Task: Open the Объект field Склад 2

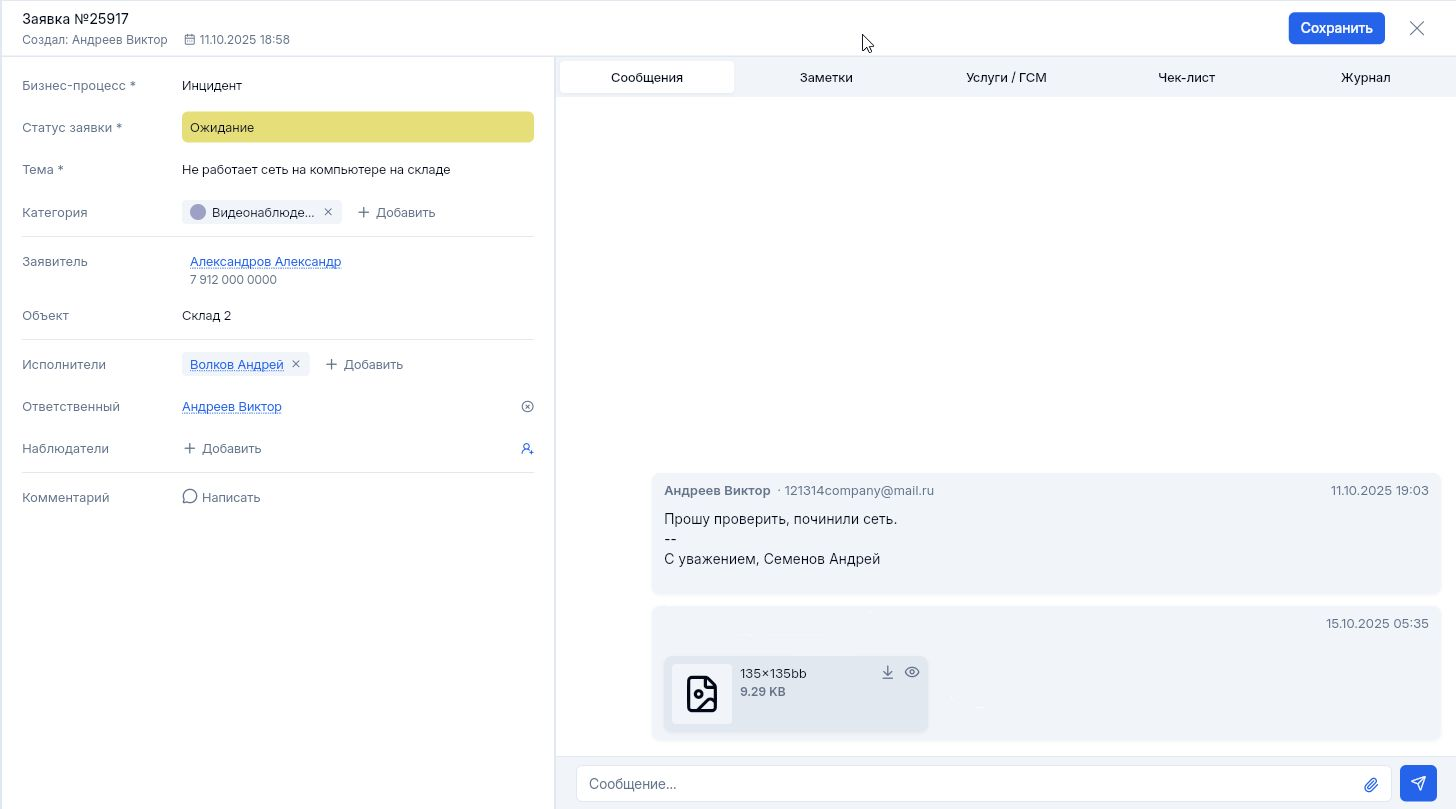Action: pyautogui.click(x=207, y=316)
